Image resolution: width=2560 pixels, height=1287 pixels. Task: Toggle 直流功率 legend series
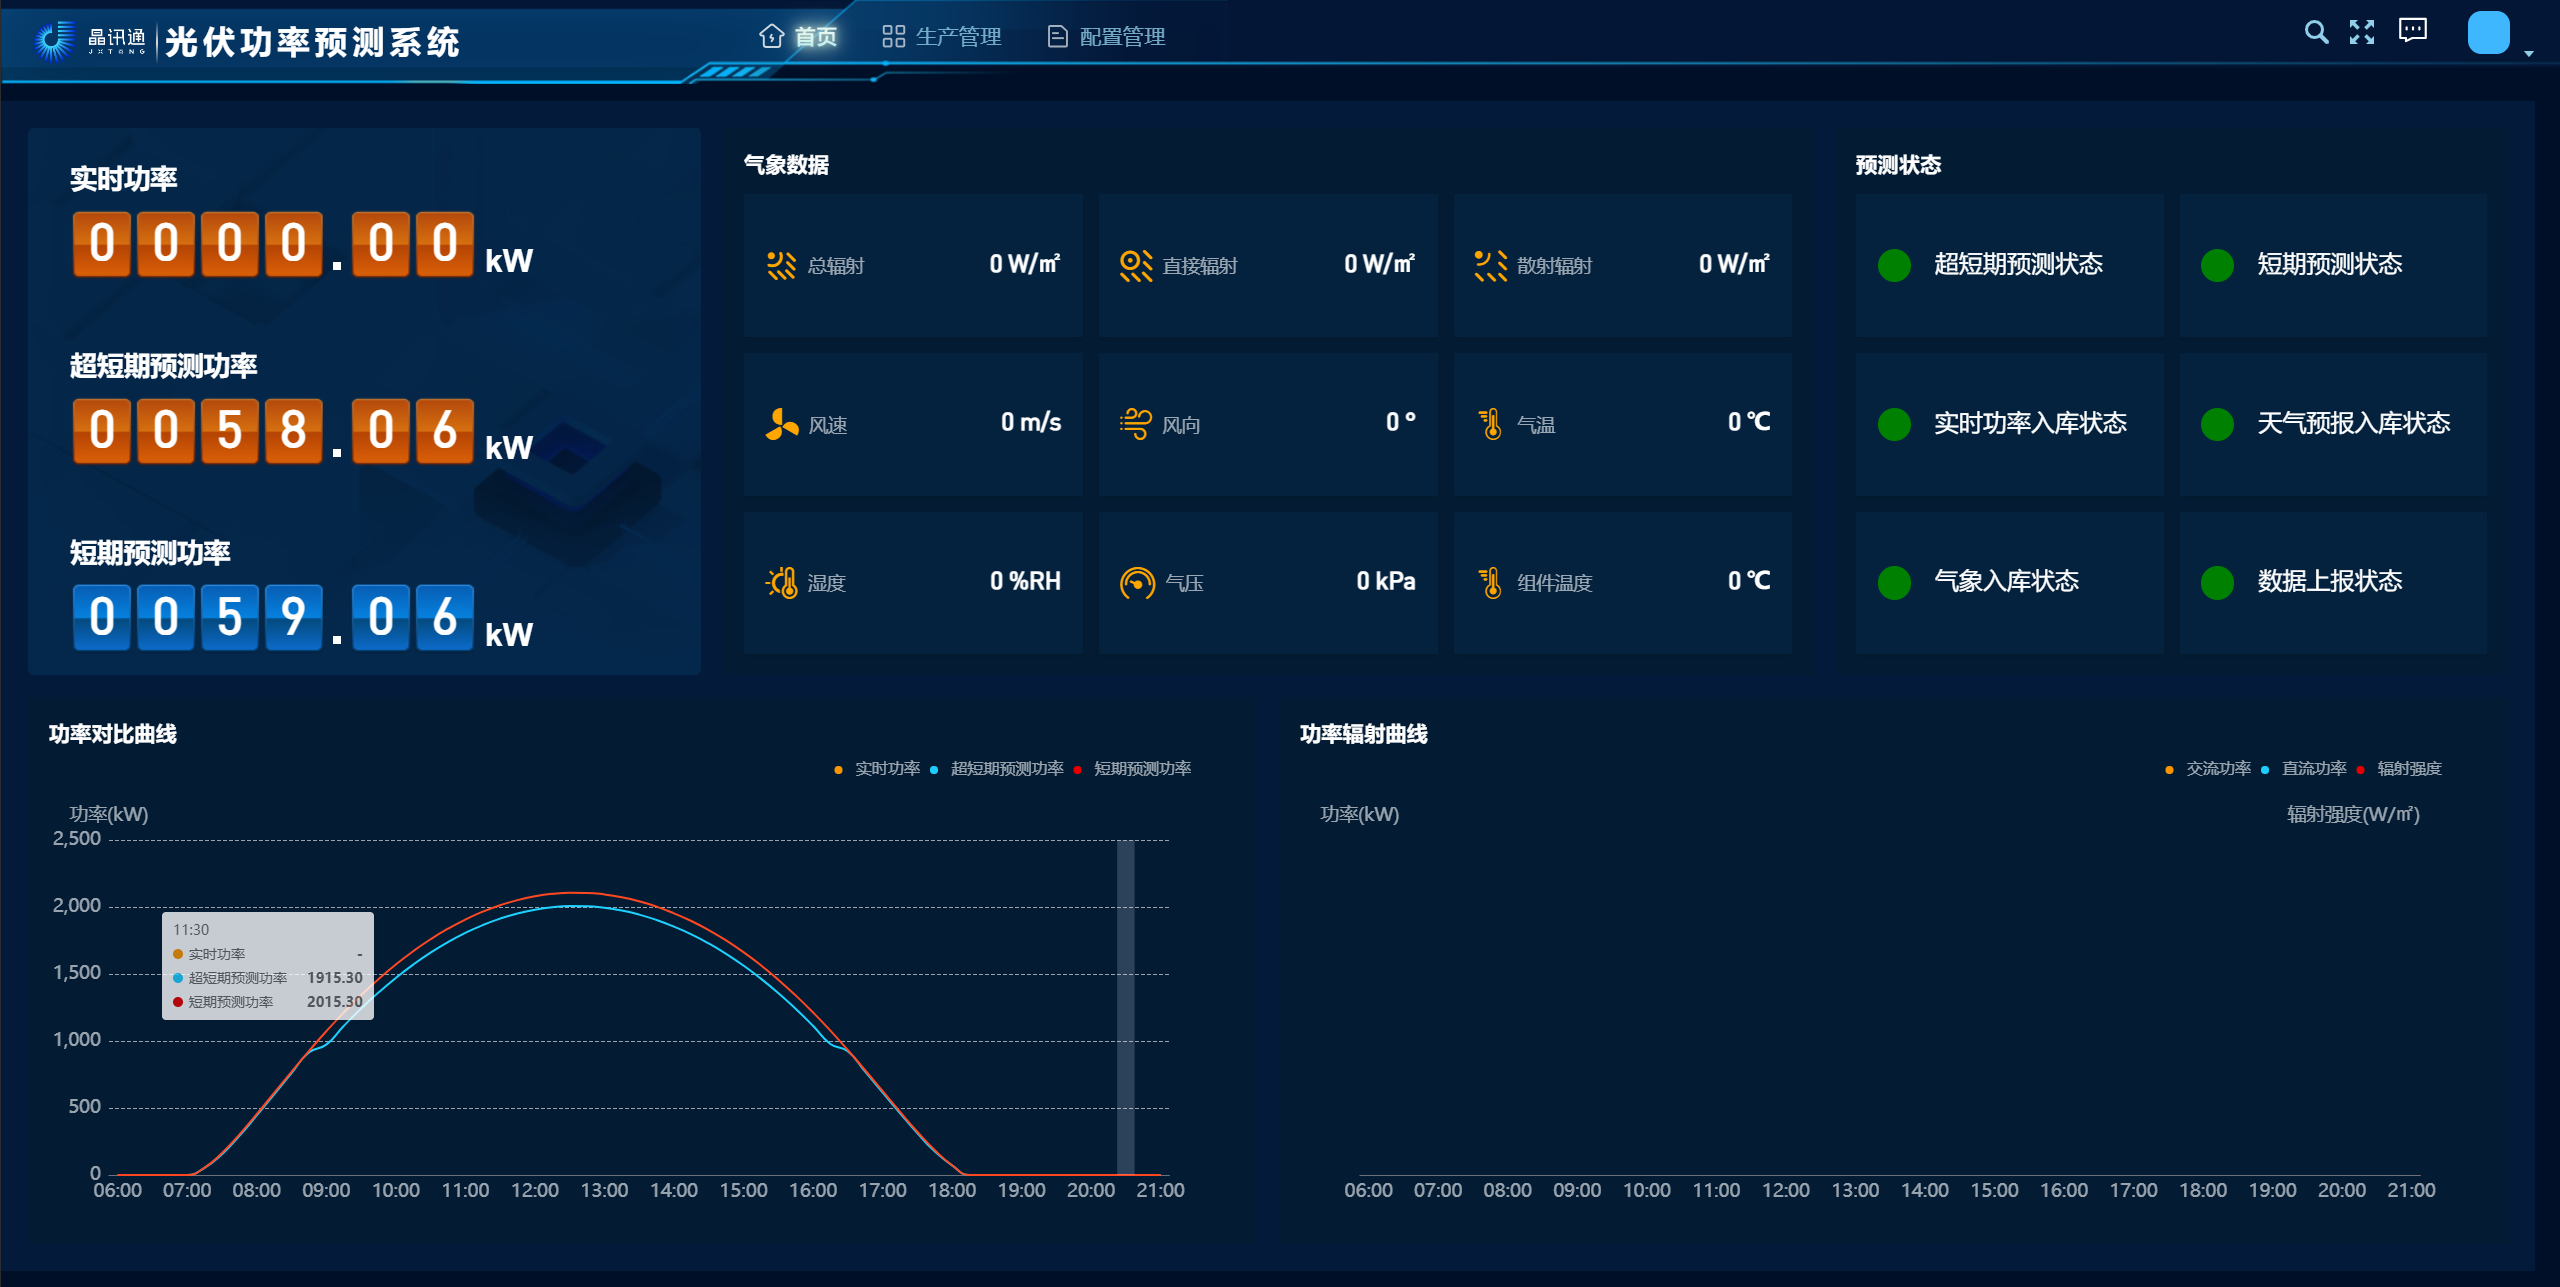[x=2313, y=769]
